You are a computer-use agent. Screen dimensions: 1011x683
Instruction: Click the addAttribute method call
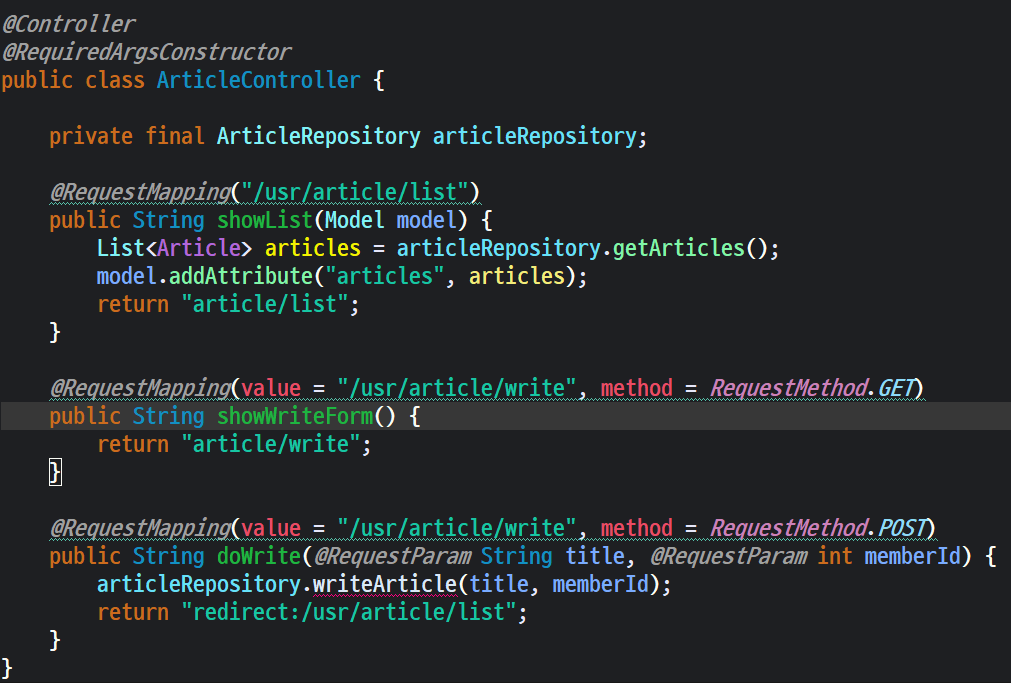(x=240, y=276)
